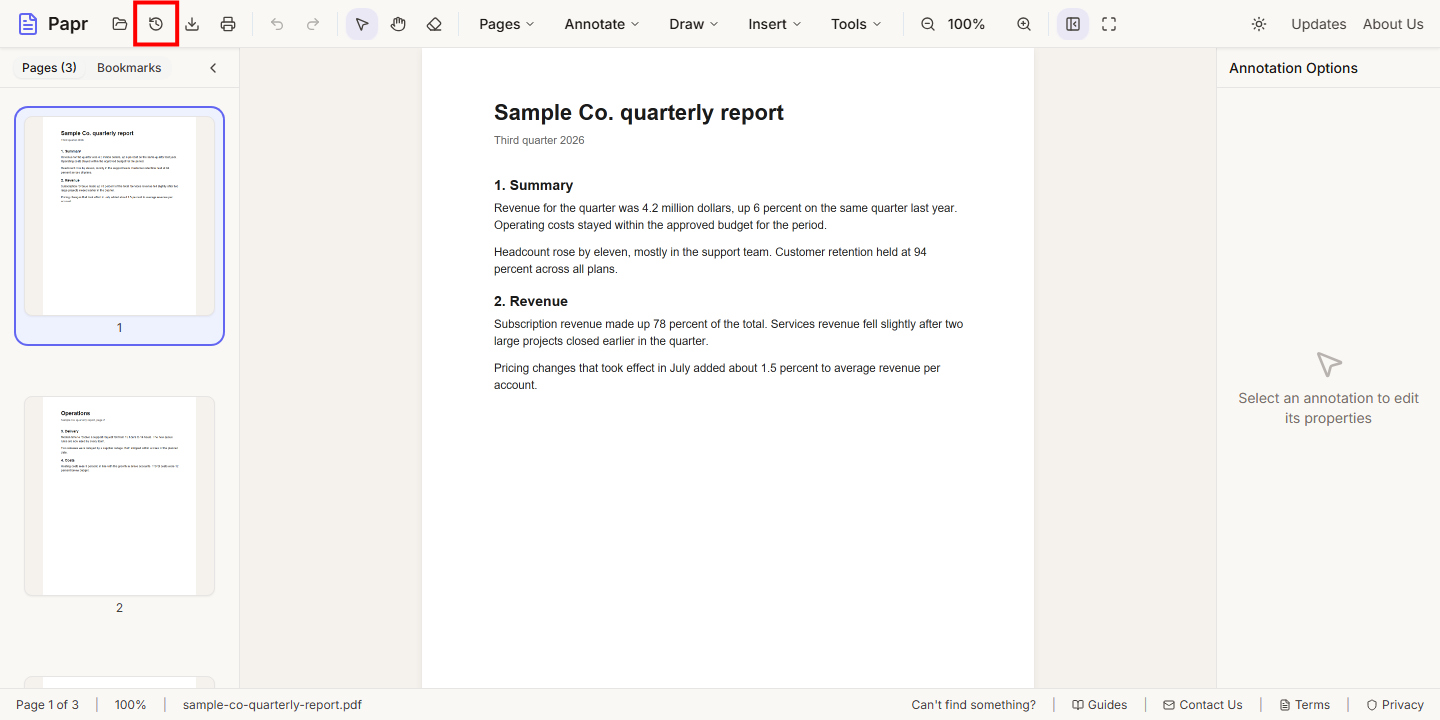This screenshot has height=720, width=1440.
Task: Click the file name sample-co-quarterly-report.pdf
Action: click(272, 705)
